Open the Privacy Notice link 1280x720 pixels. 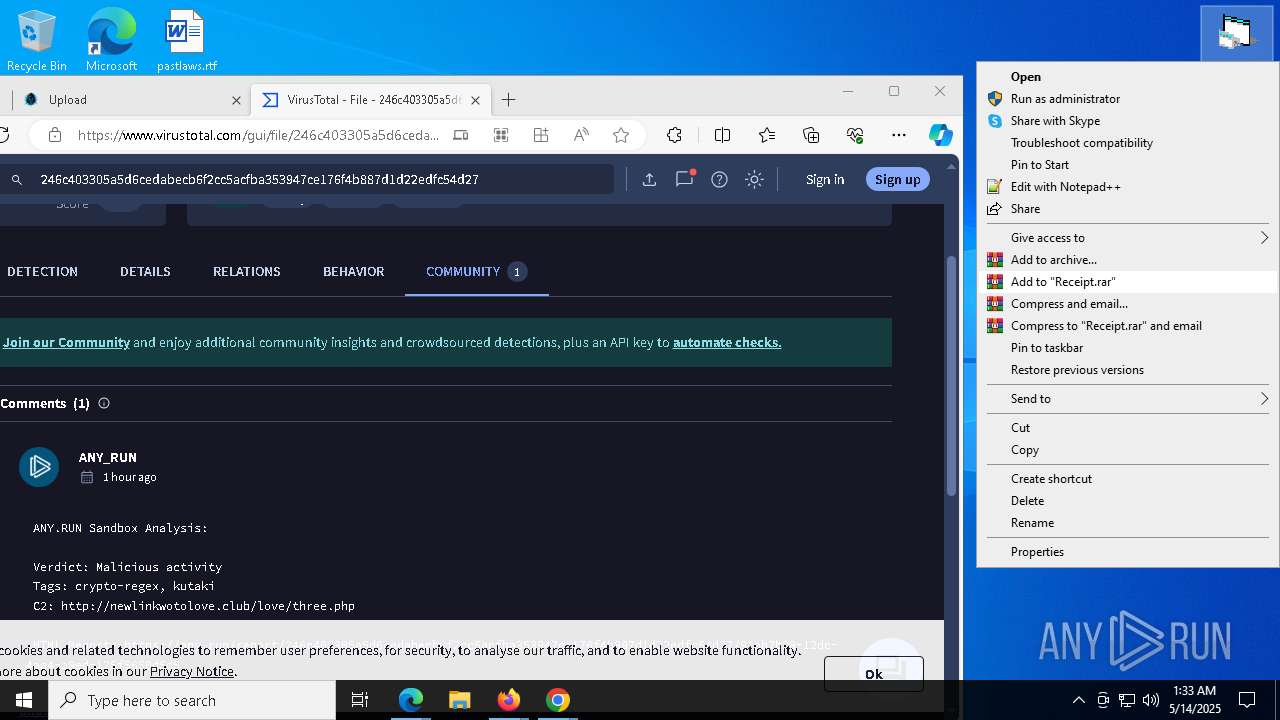[x=192, y=671]
